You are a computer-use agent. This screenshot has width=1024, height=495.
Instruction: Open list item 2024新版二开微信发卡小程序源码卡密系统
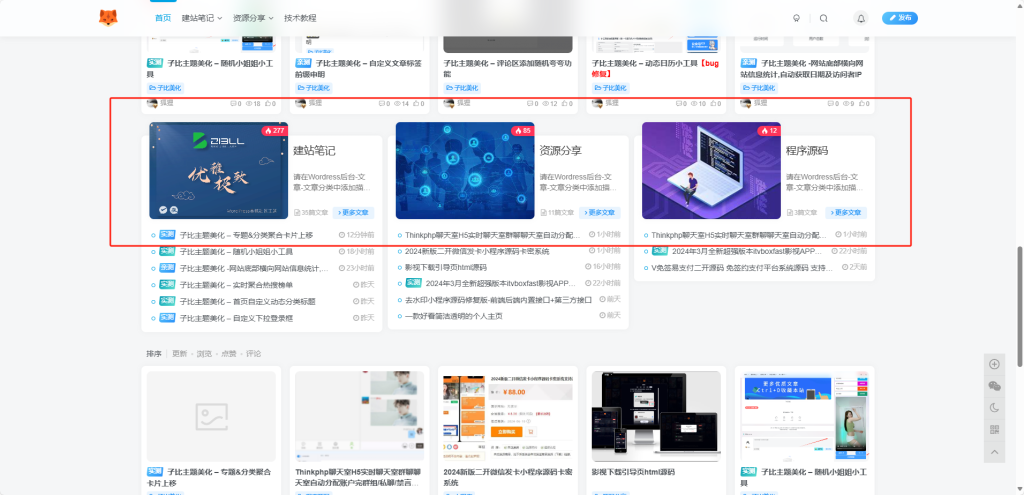tap(477, 251)
